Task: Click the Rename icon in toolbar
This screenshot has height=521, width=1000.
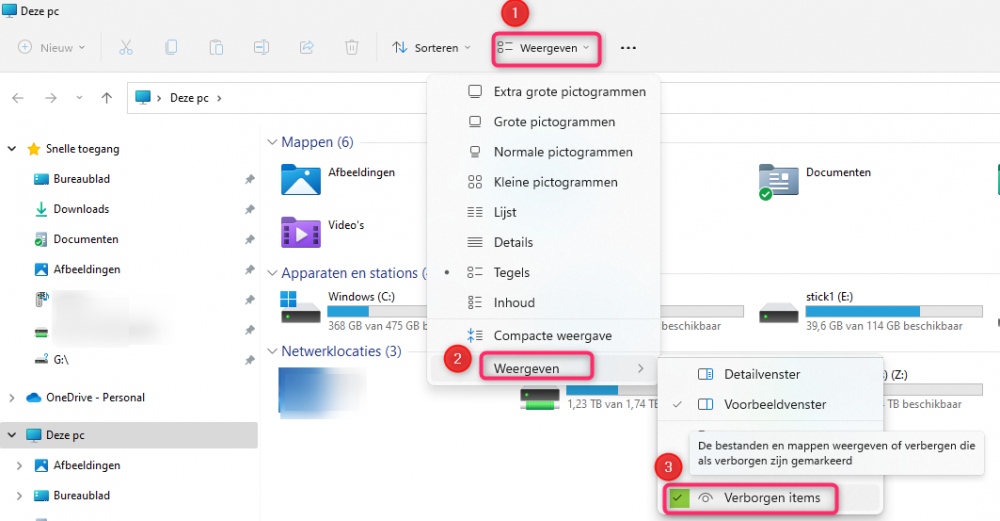Action: [x=261, y=48]
